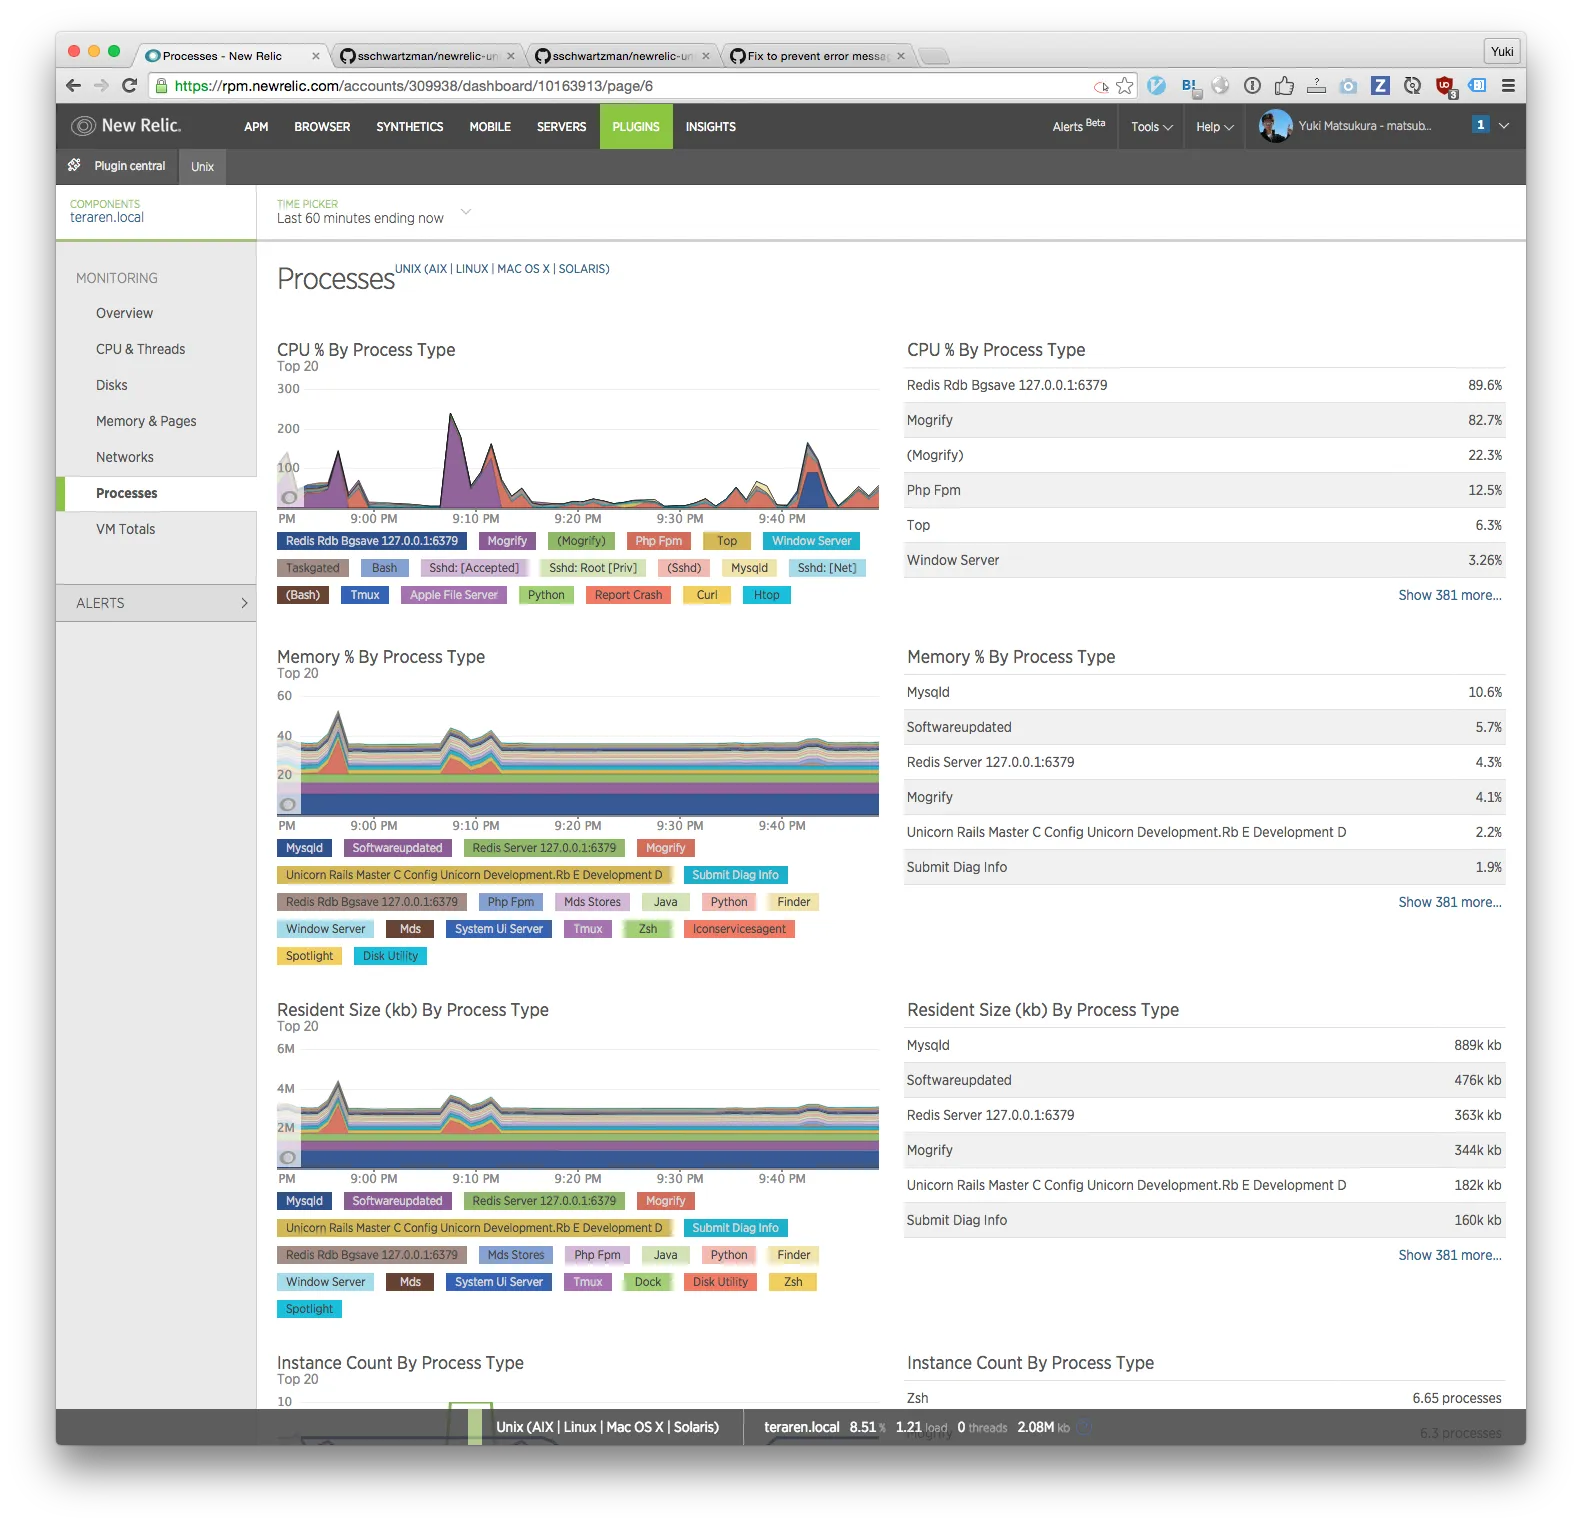Click the circular sync arrows extension icon
This screenshot has width=1582, height=1525.
click(x=1412, y=86)
